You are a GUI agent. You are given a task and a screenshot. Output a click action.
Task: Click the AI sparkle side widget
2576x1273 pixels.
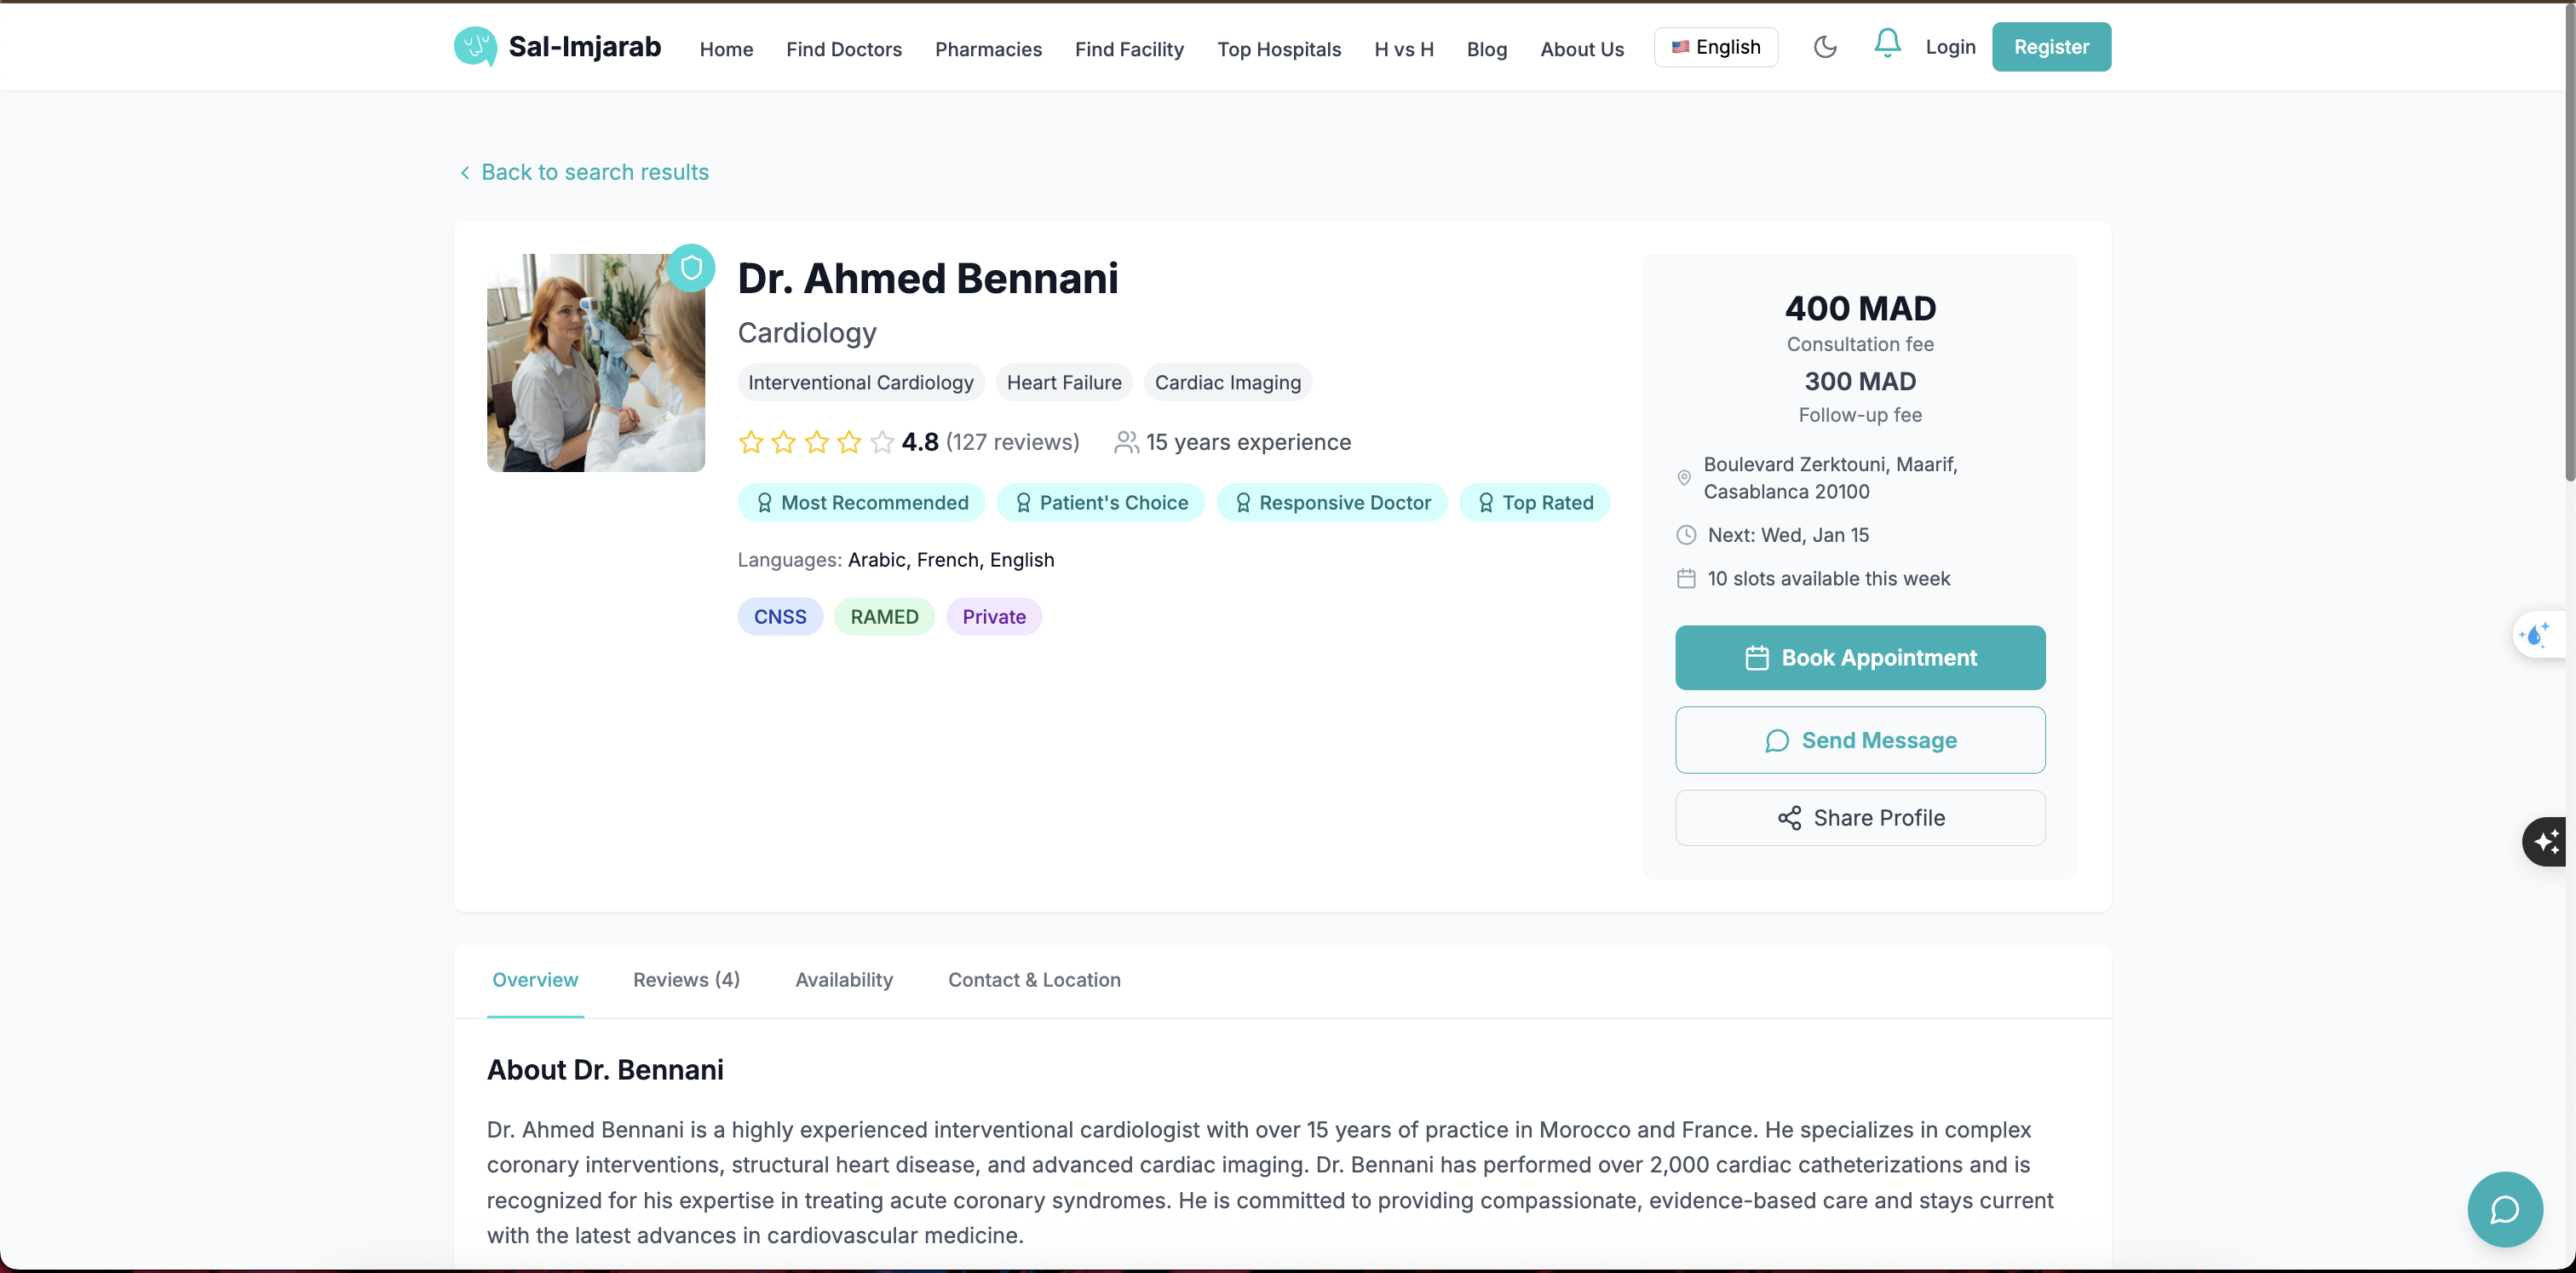click(2547, 841)
